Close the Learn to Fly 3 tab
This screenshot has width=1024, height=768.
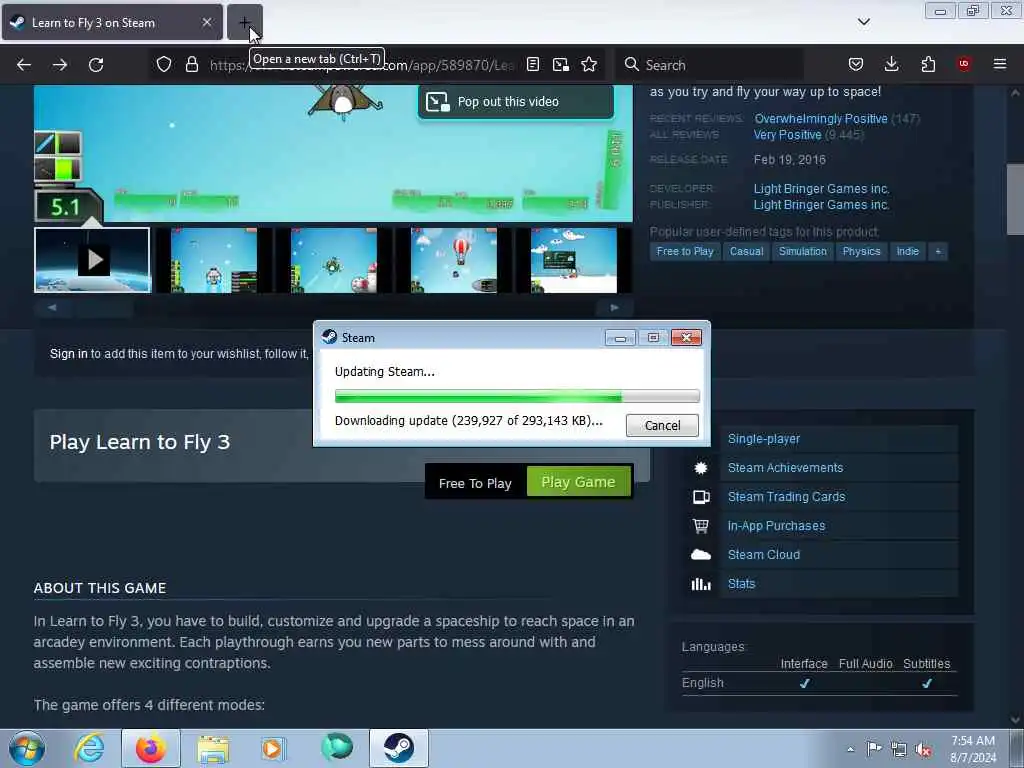coord(206,22)
